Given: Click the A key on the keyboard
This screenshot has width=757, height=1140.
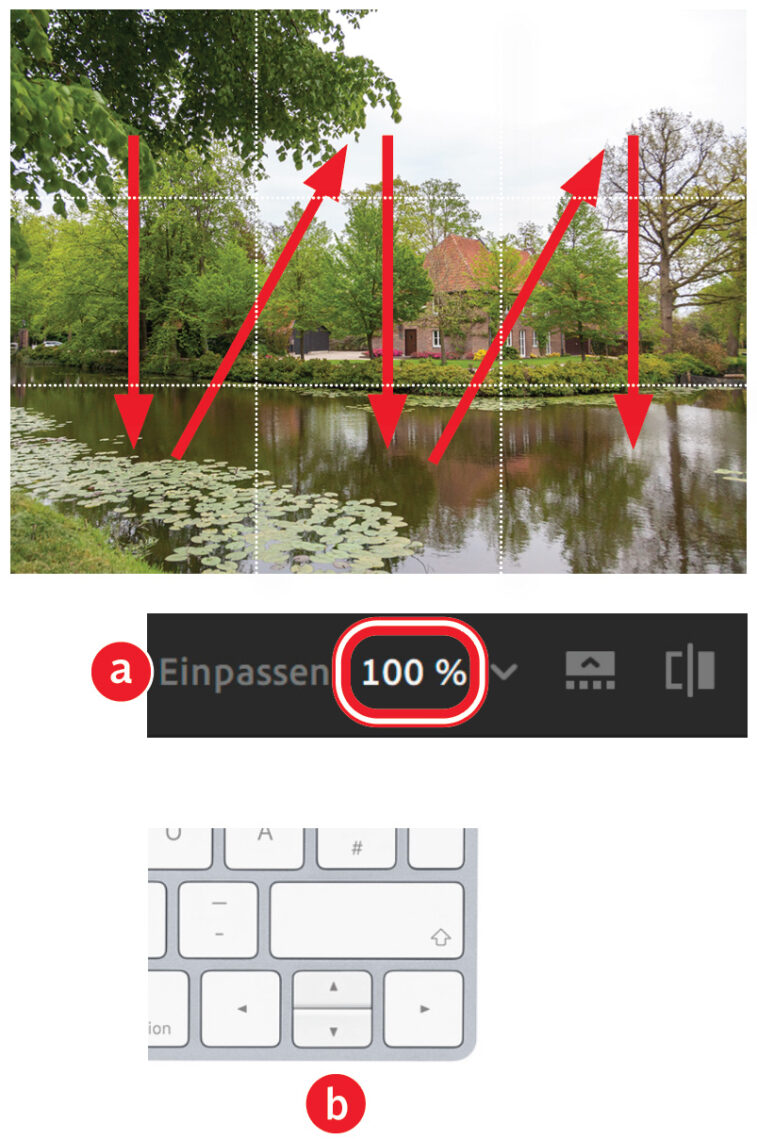Looking at the screenshot, I should point(264,848).
